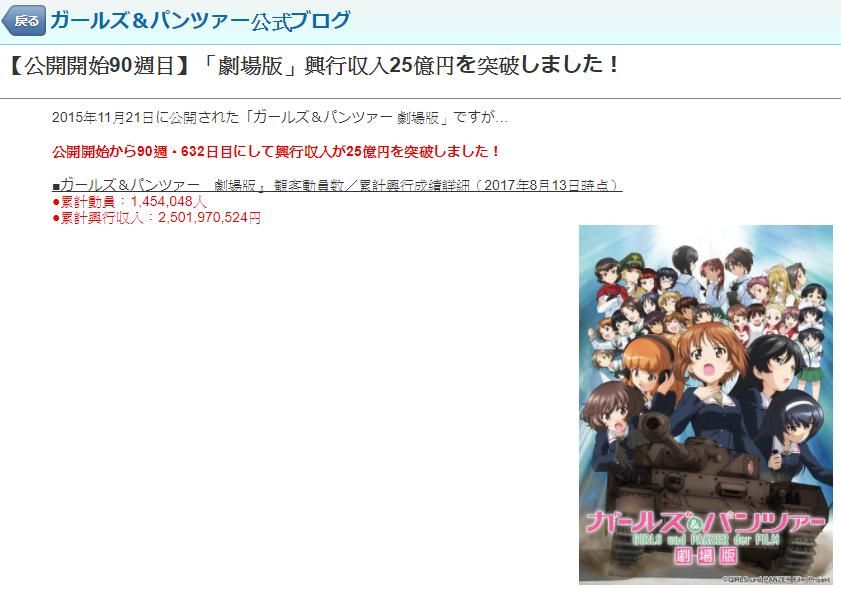Screen dimensions: 841x589
Task: Open the ガールズ&パンツァー公式ブログ header title
Action: pos(200,20)
